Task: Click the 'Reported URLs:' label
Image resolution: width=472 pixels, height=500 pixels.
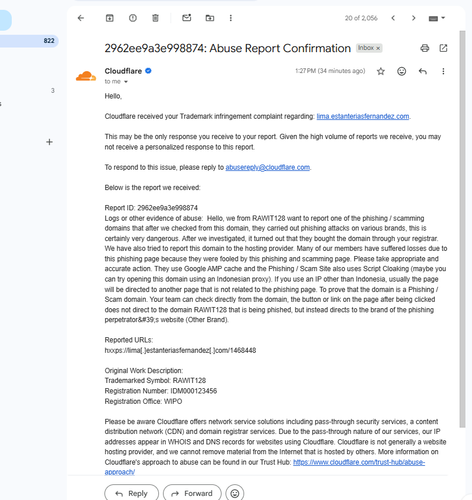Action: point(129,340)
